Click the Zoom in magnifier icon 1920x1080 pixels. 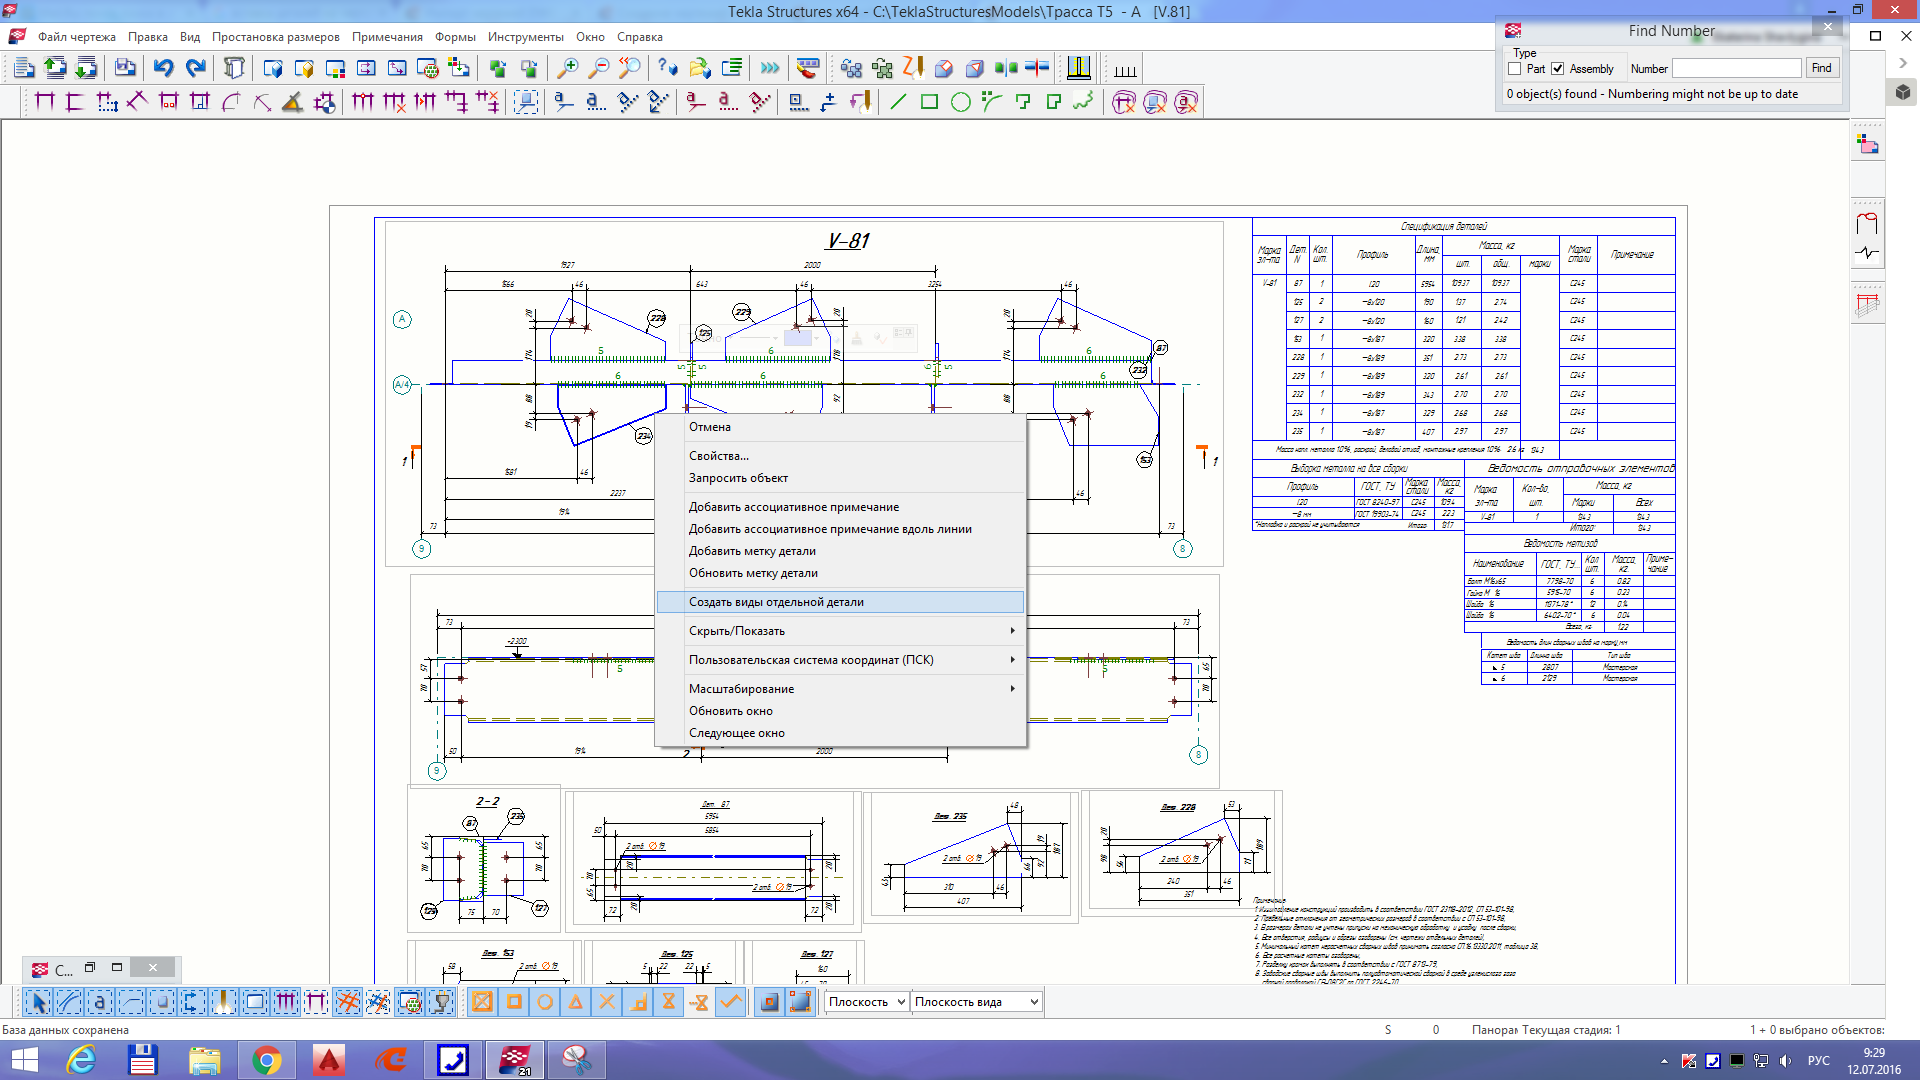click(x=567, y=68)
